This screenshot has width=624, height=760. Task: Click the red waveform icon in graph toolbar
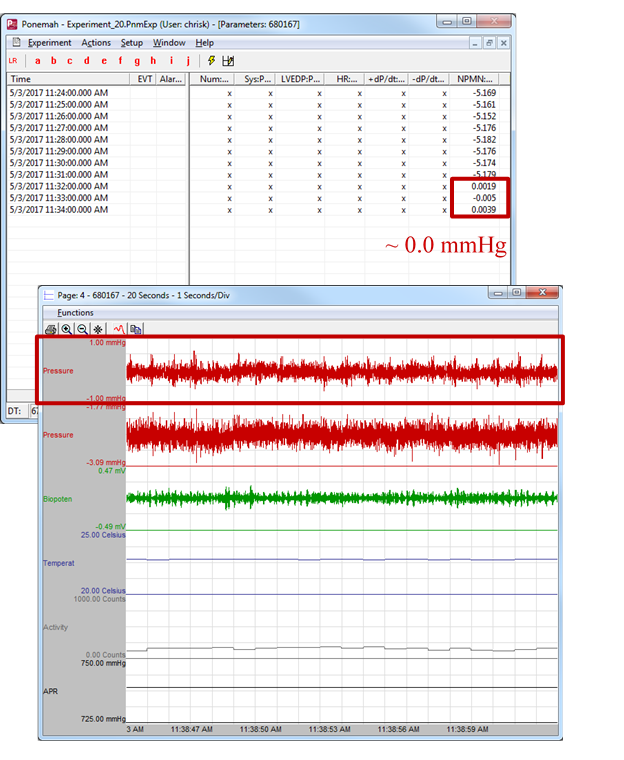click(119, 330)
